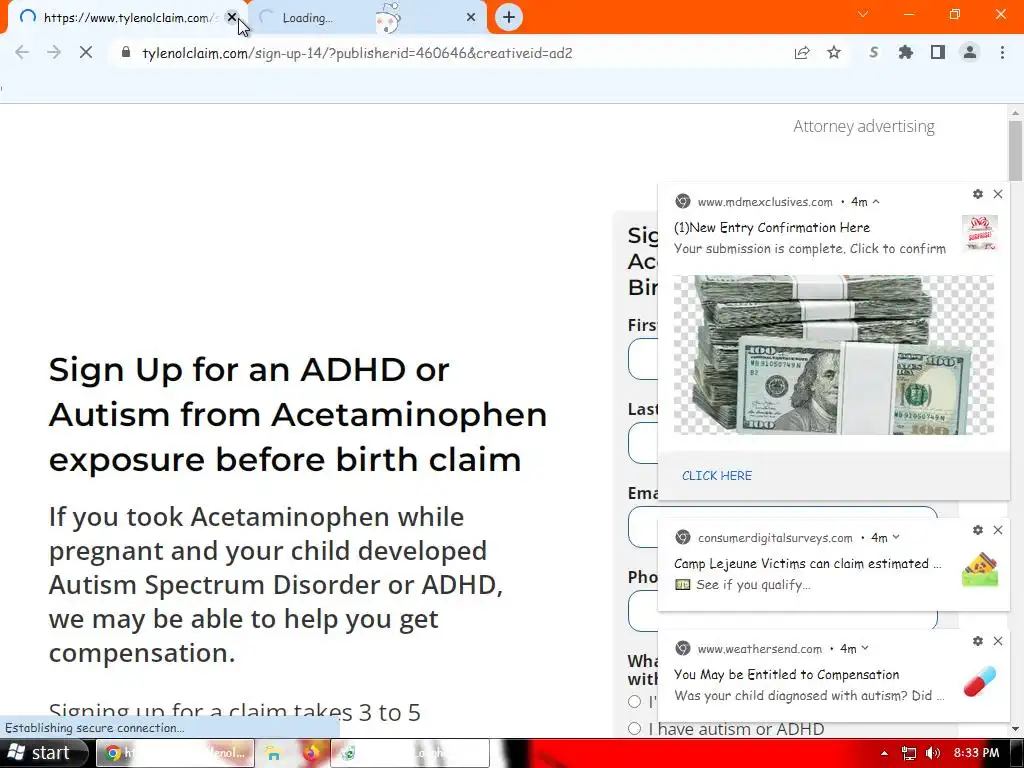The width and height of the screenshot is (1024, 768).
Task: Click the scrollbar down arrow
Action: click(1015, 729)
